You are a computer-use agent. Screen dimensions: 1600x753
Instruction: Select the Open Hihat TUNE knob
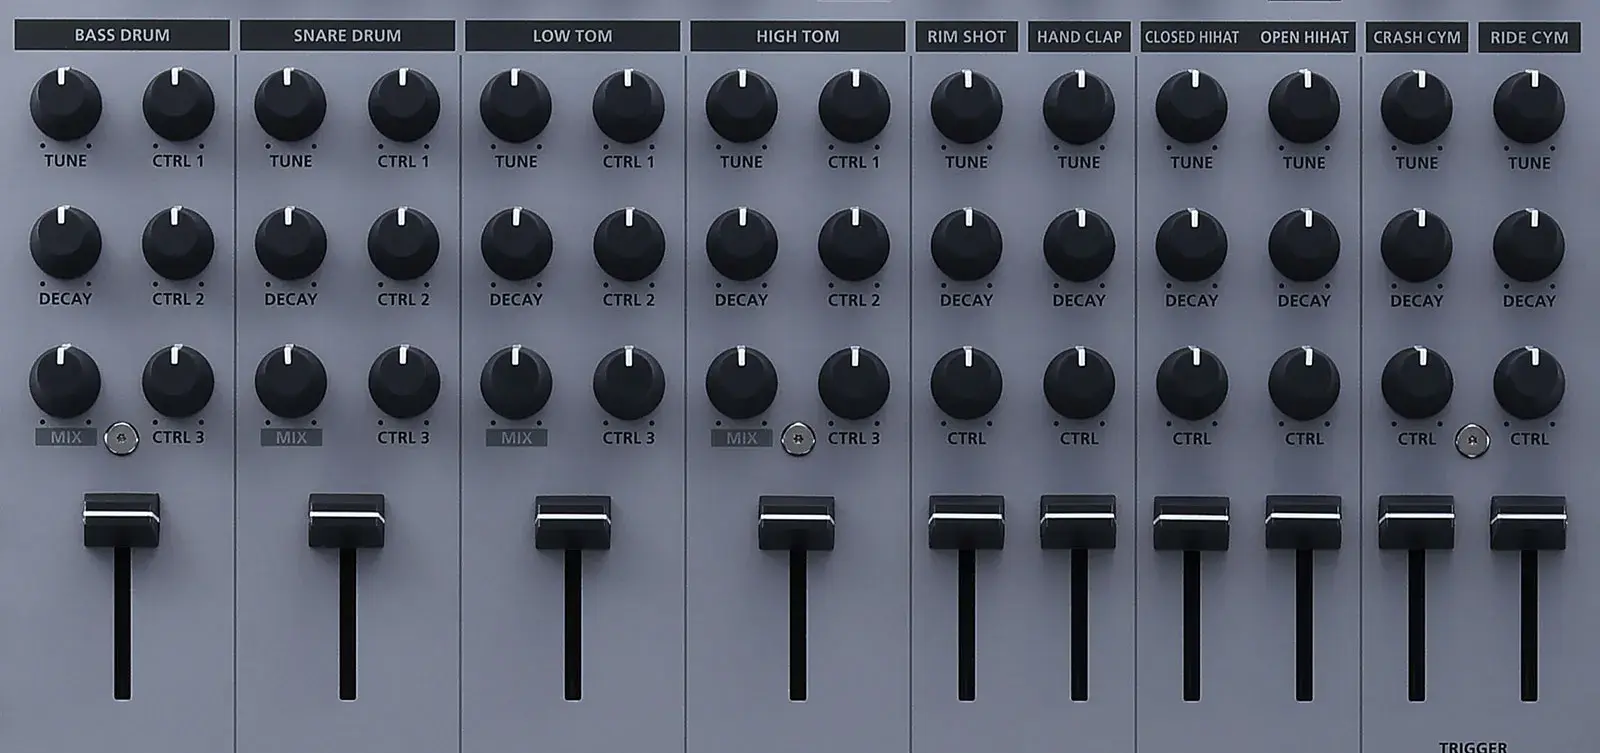coord(1304,107)
